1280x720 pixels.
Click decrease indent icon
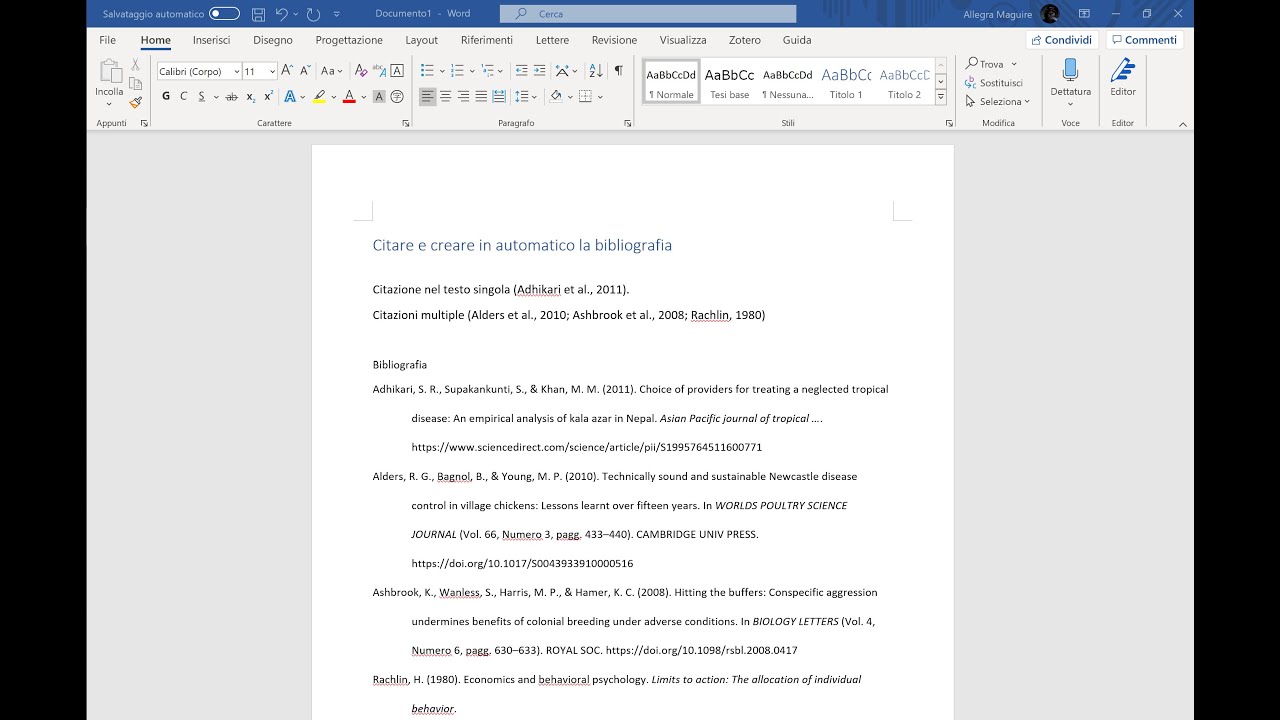[x=521, y=71]
